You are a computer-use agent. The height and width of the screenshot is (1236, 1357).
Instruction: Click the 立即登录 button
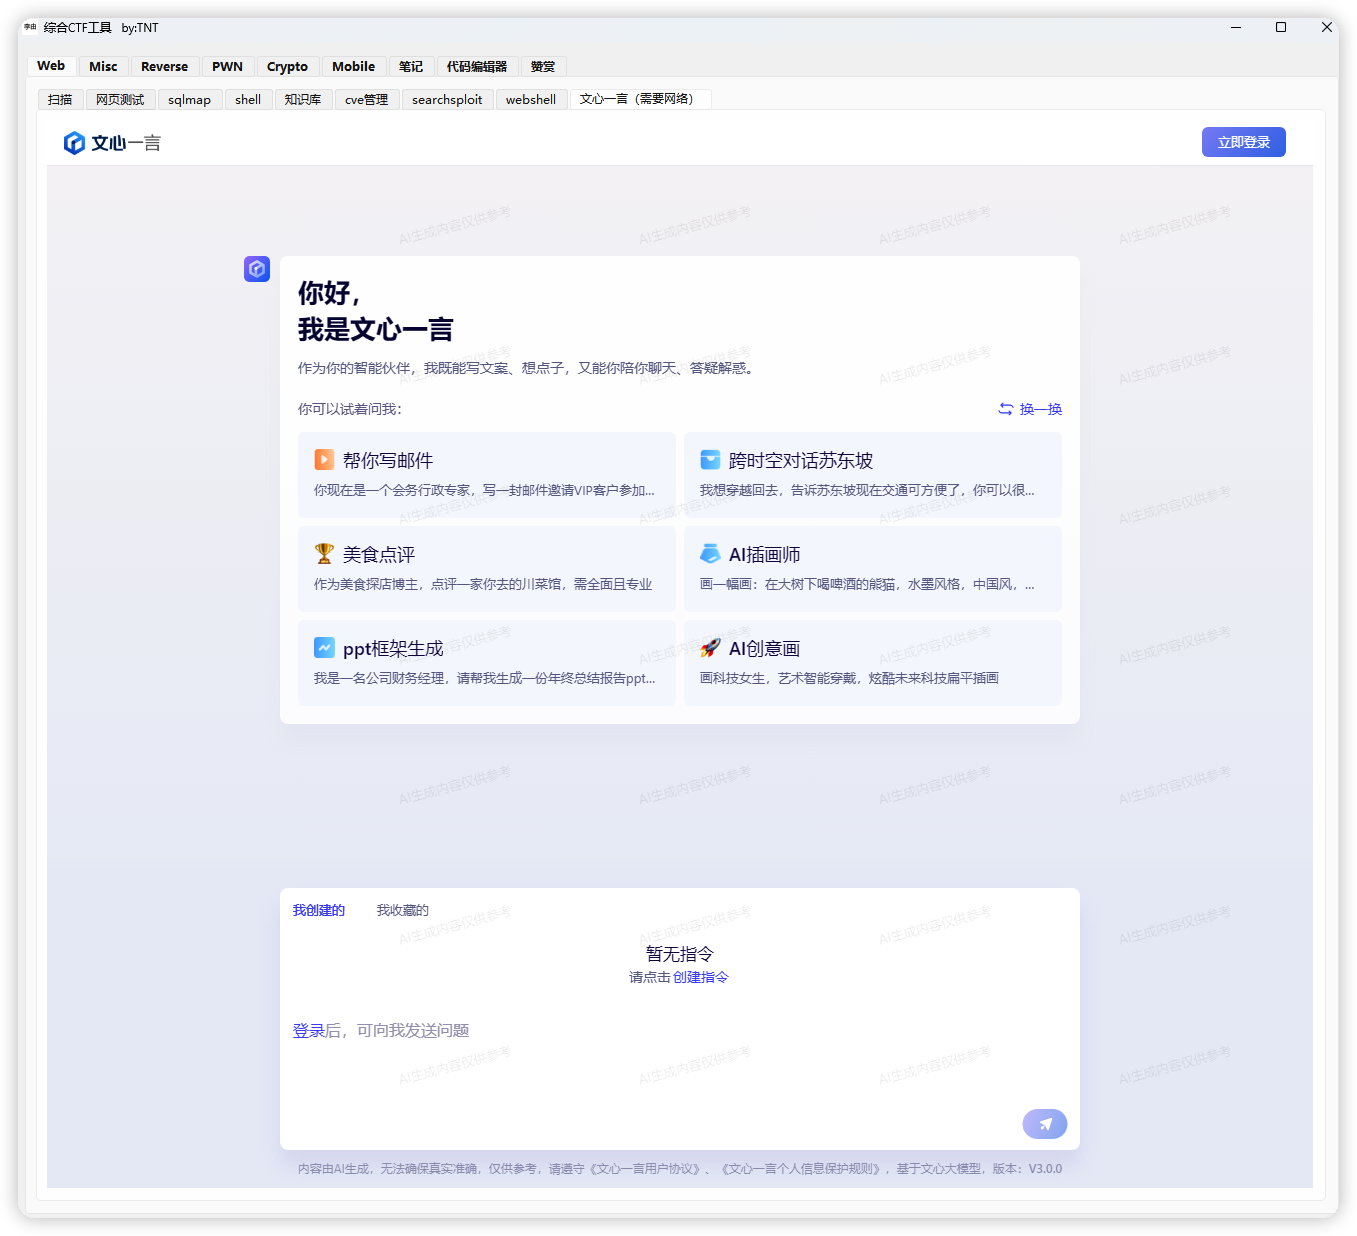click(x=1243, y=142)
